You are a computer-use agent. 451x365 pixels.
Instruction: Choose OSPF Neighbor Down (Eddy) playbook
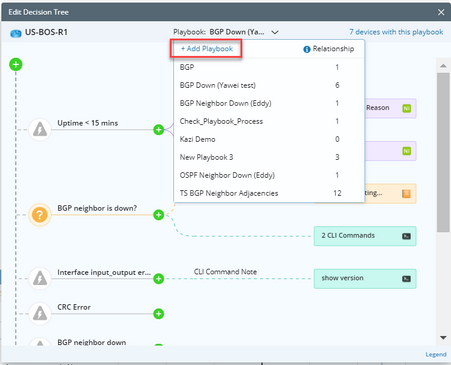(269, 175)
